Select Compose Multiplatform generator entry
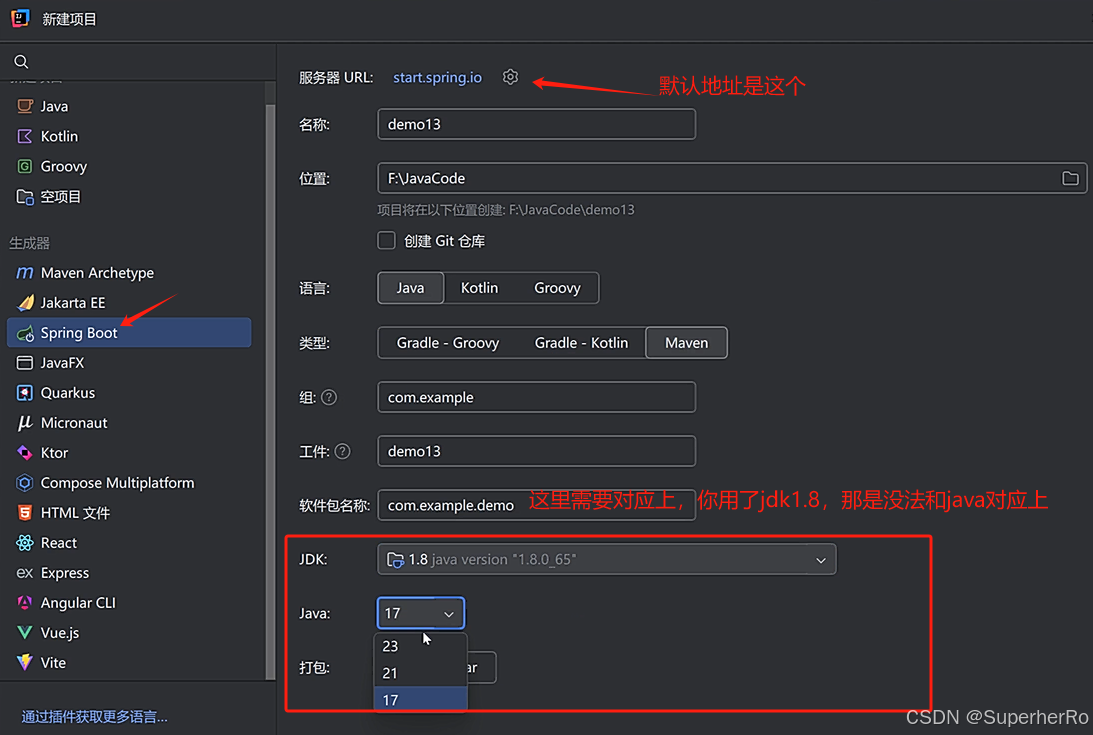This screenshot has width=1093, height=735. [x=129, y=483]
